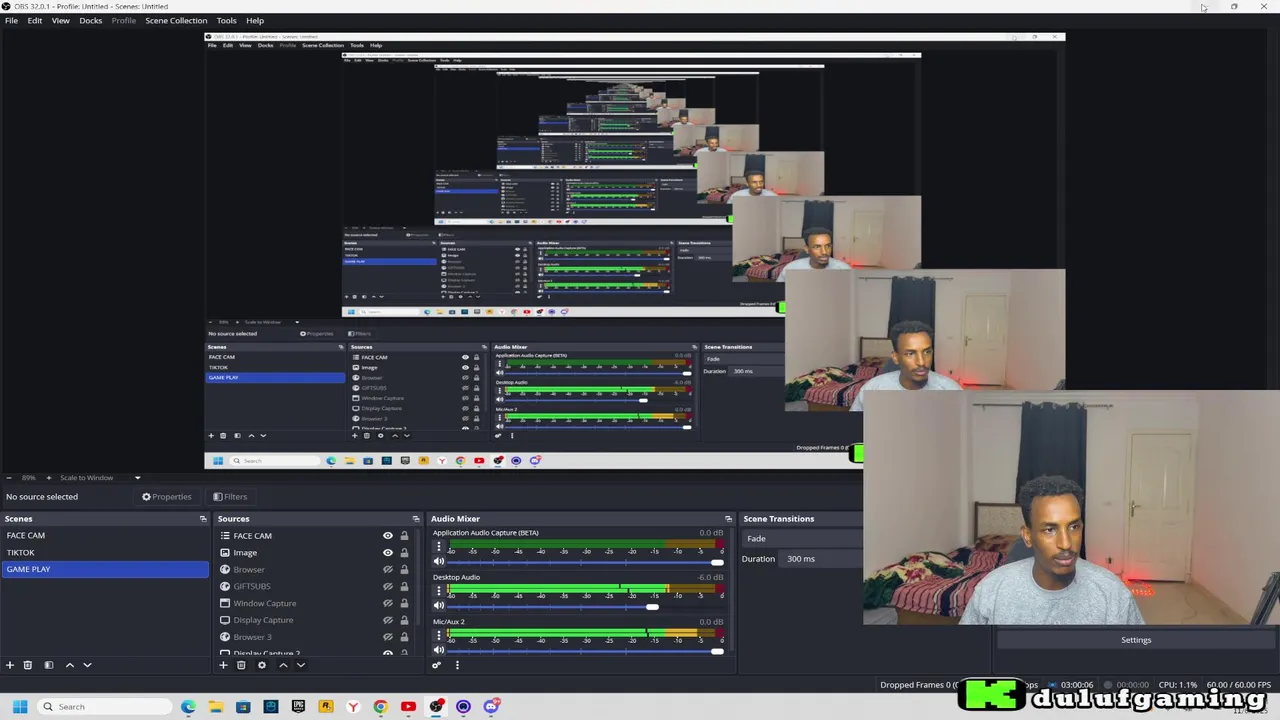This screenshot has height=720, width=1280.
Task: Zoom in preview with plus icon
Action: point(51,478)
